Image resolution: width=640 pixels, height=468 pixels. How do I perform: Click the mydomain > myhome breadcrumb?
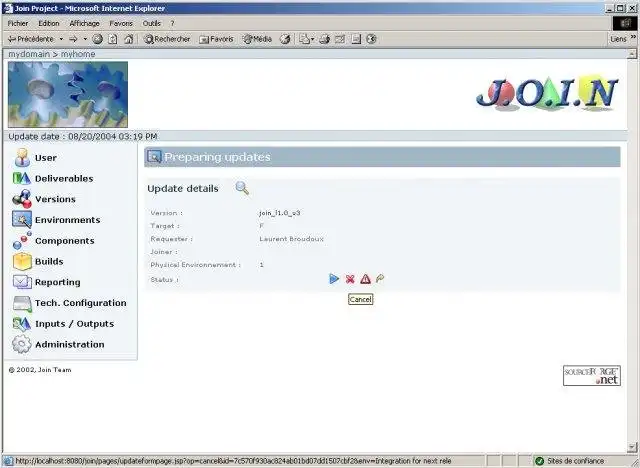(x=51, y=54)
